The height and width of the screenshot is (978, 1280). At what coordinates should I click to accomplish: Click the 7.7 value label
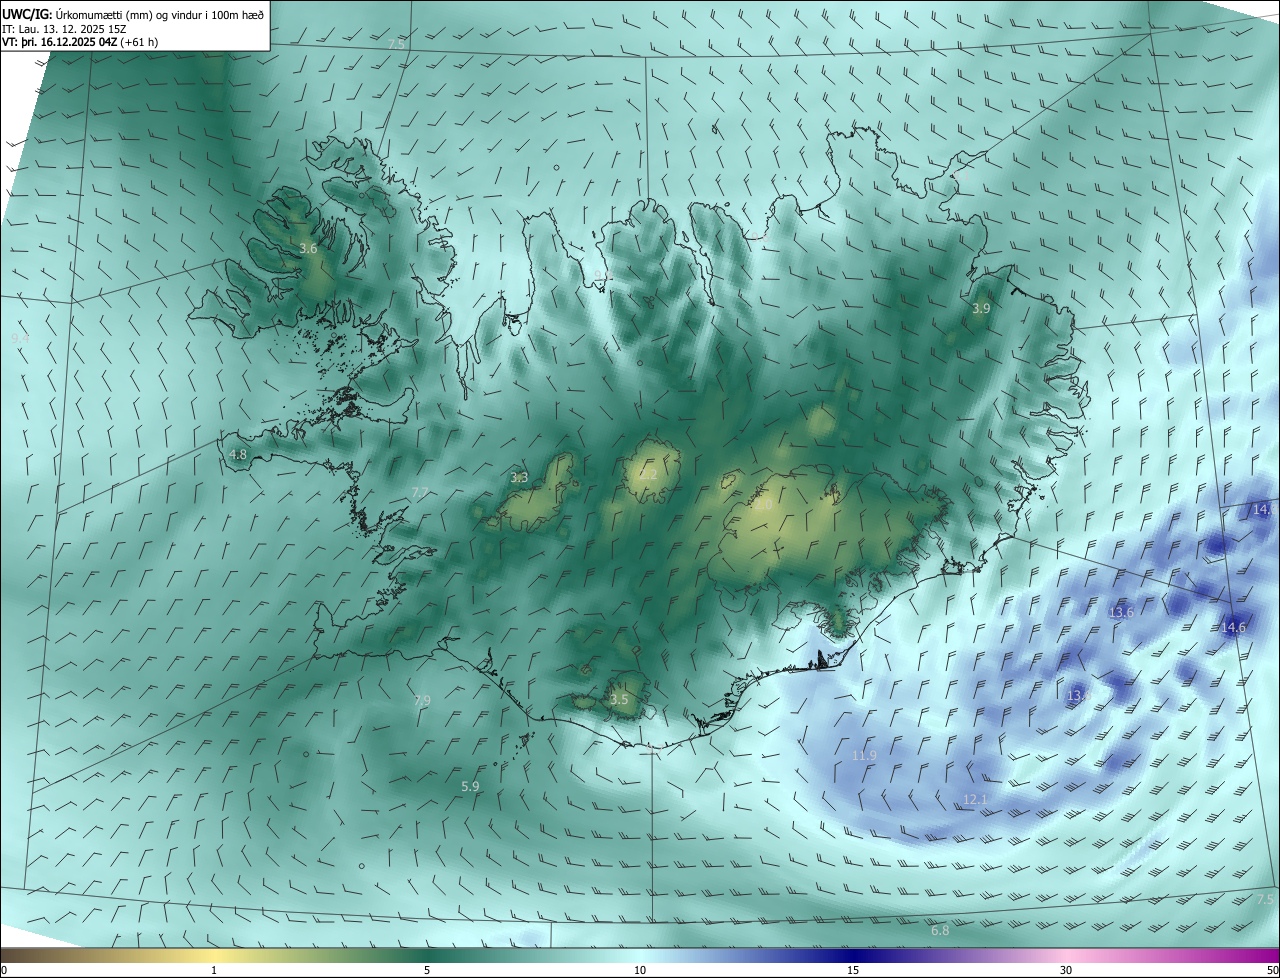click(x=420, y=492)
